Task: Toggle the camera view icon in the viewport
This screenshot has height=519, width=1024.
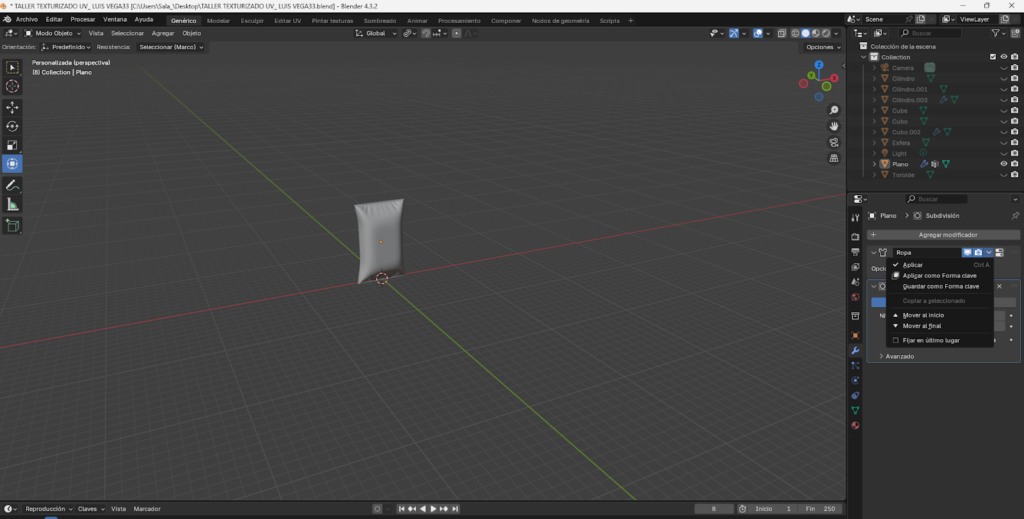Action: (834, 142)
